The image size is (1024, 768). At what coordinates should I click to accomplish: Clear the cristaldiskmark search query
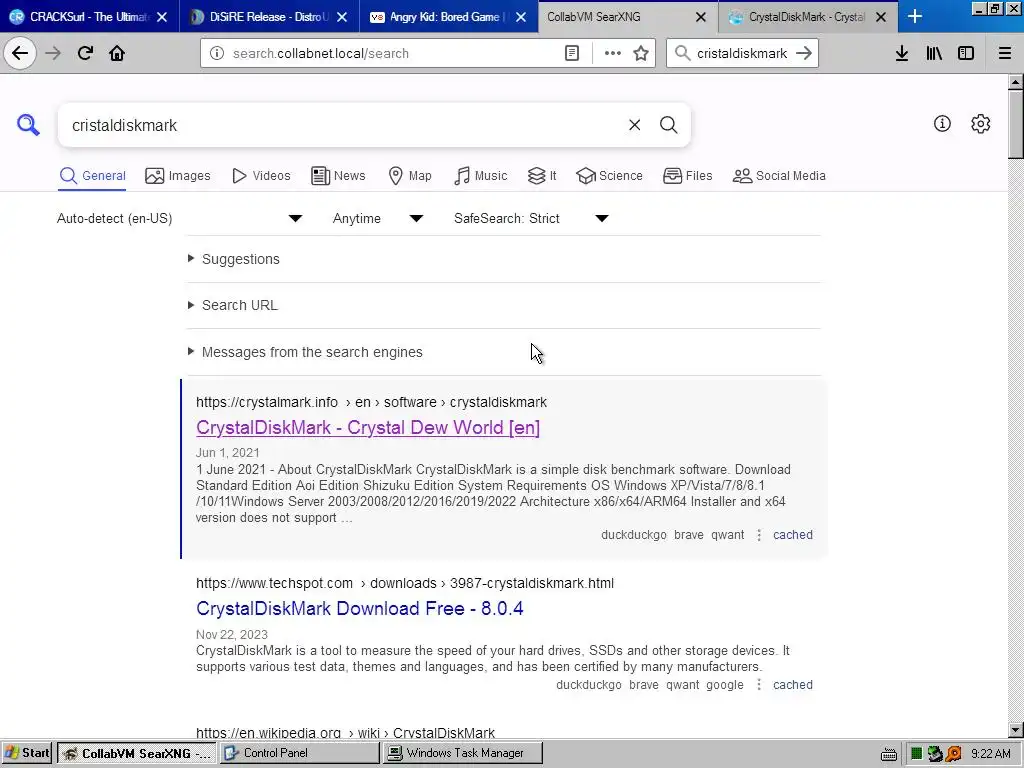pyautogui.click(x=634, y=125)
